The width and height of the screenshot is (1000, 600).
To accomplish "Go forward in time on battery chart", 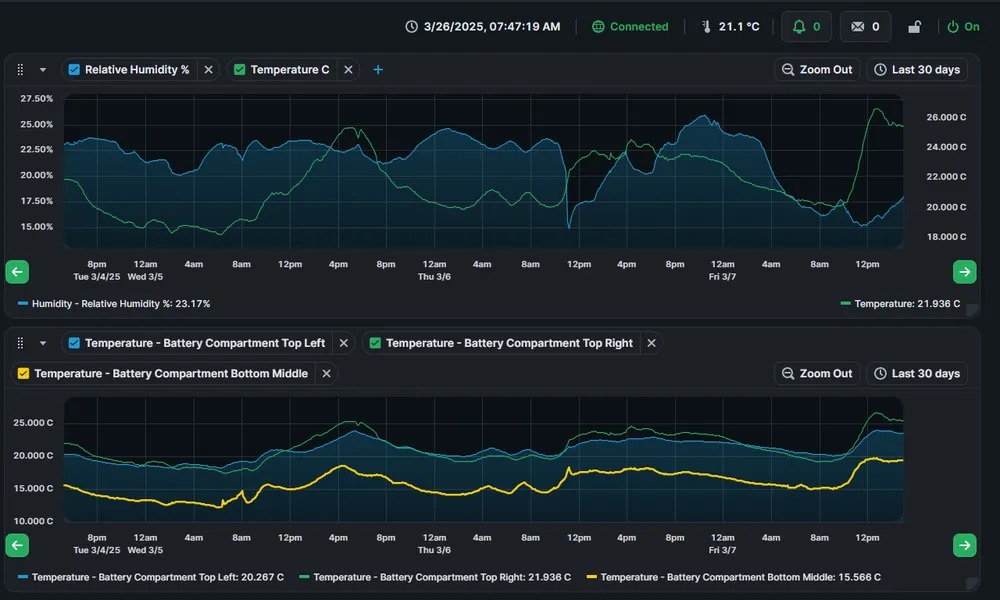I will pos(965,545).
